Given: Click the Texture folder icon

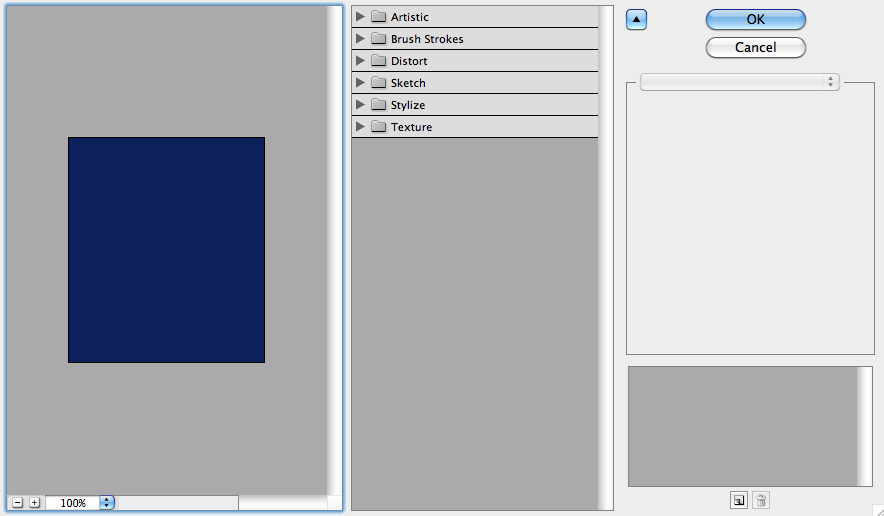Looking at the screenshot, I should pyautogui.click(x=378, y=127).
